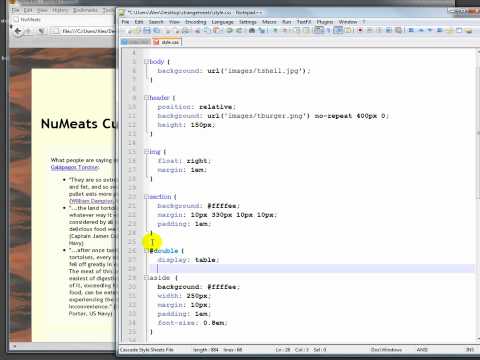Open the Edit menu in Notepad++
This screenshot has height=360, width=480.
[x=139, y=22]
